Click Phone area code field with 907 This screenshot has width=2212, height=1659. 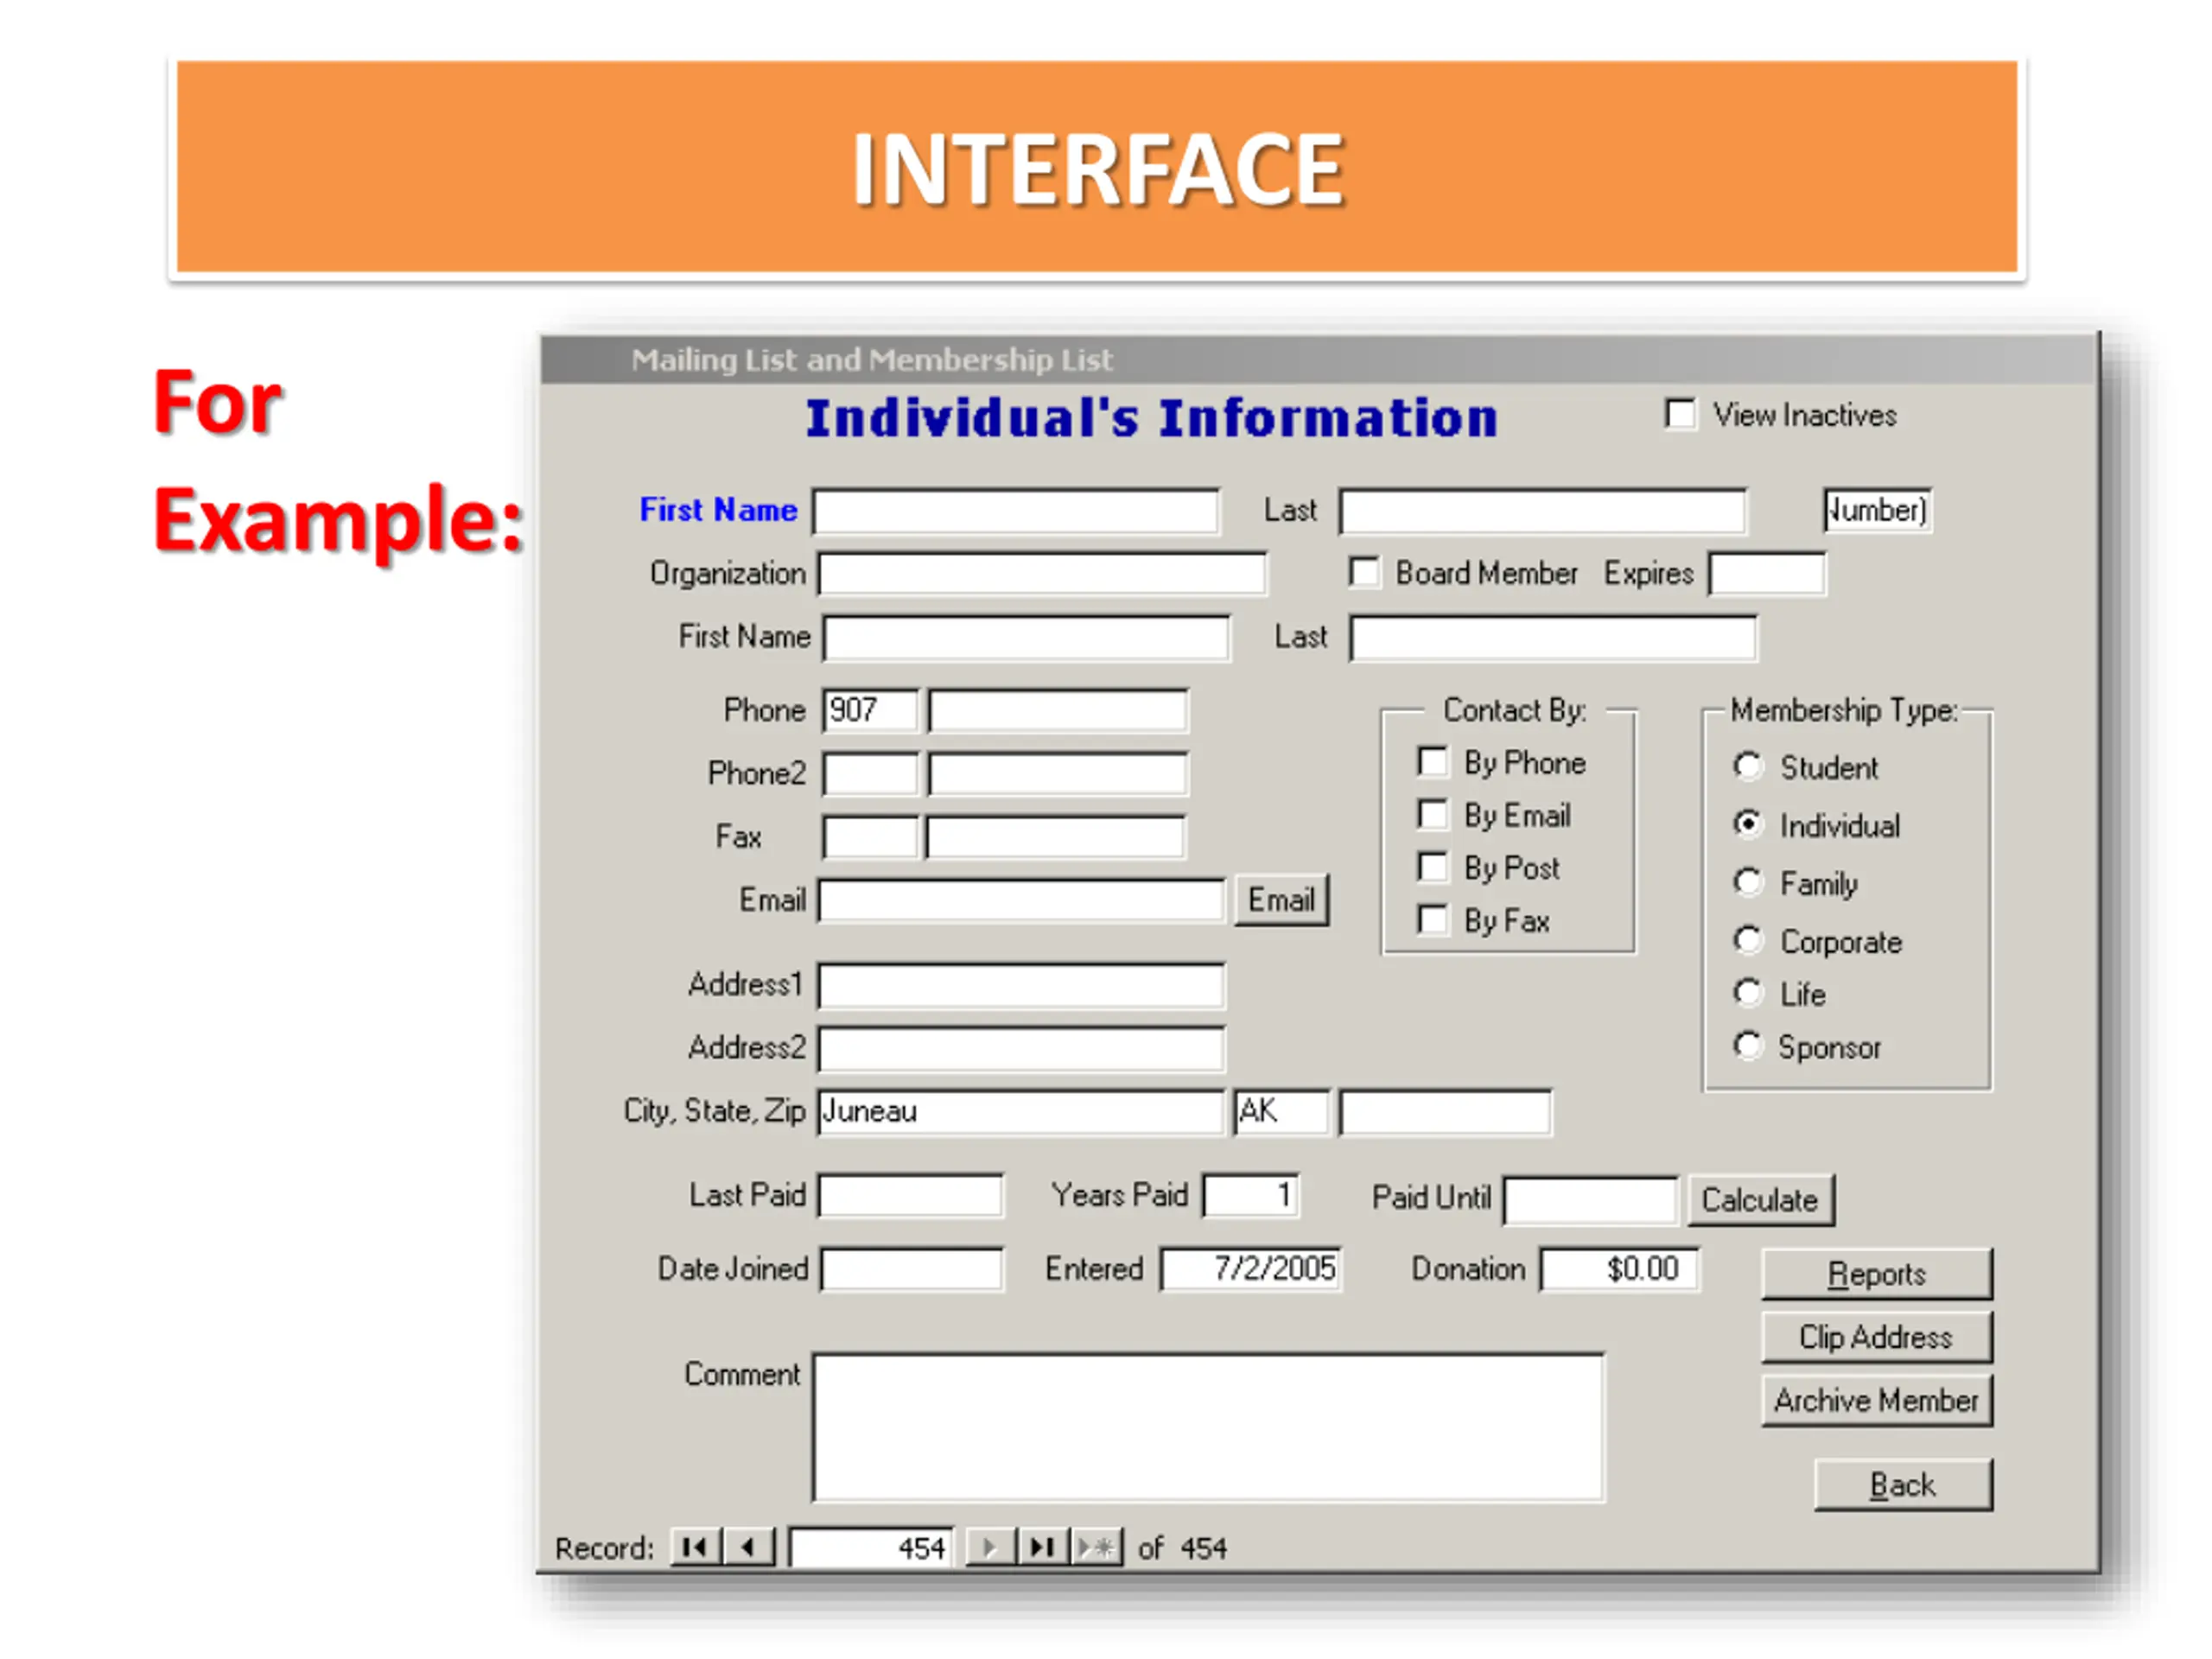point(870,711)
